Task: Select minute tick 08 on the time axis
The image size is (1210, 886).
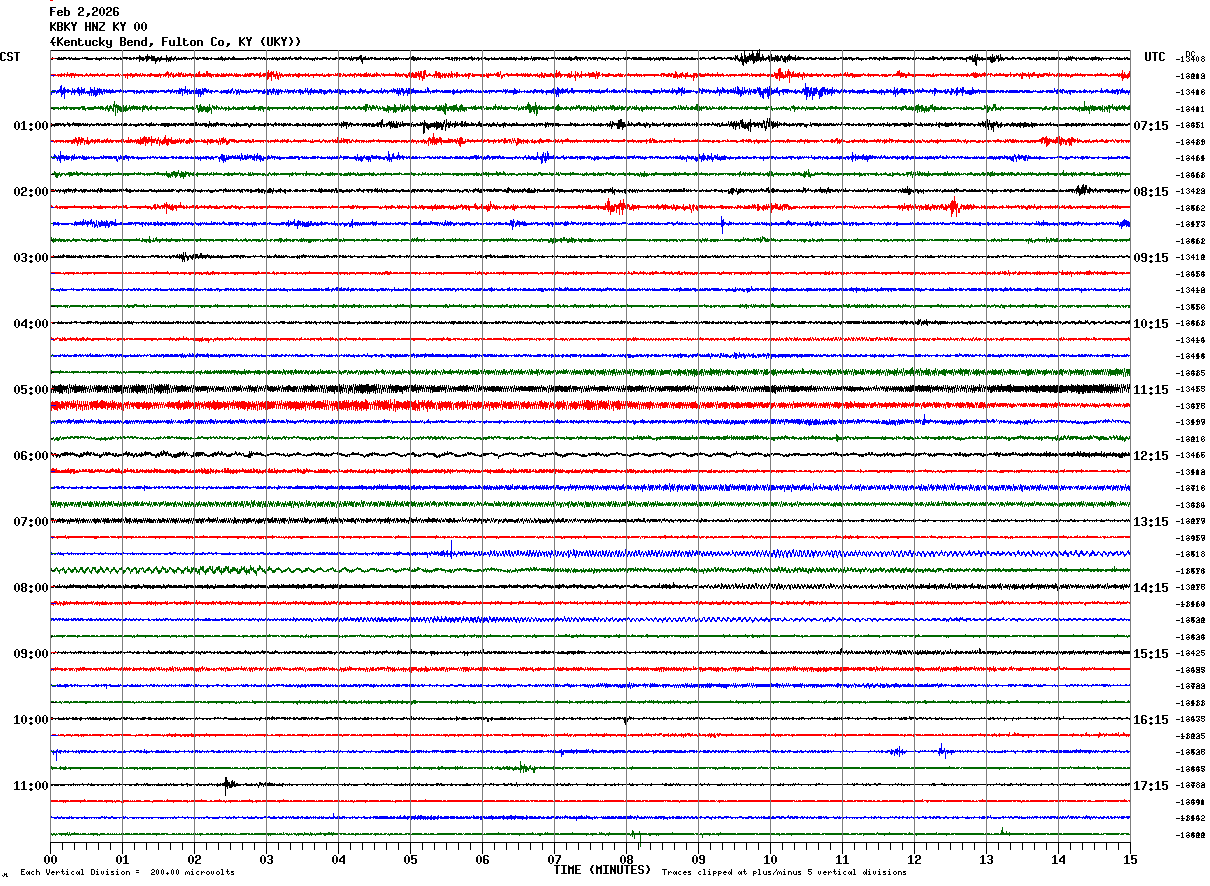Action: click(x=627, y=859)
